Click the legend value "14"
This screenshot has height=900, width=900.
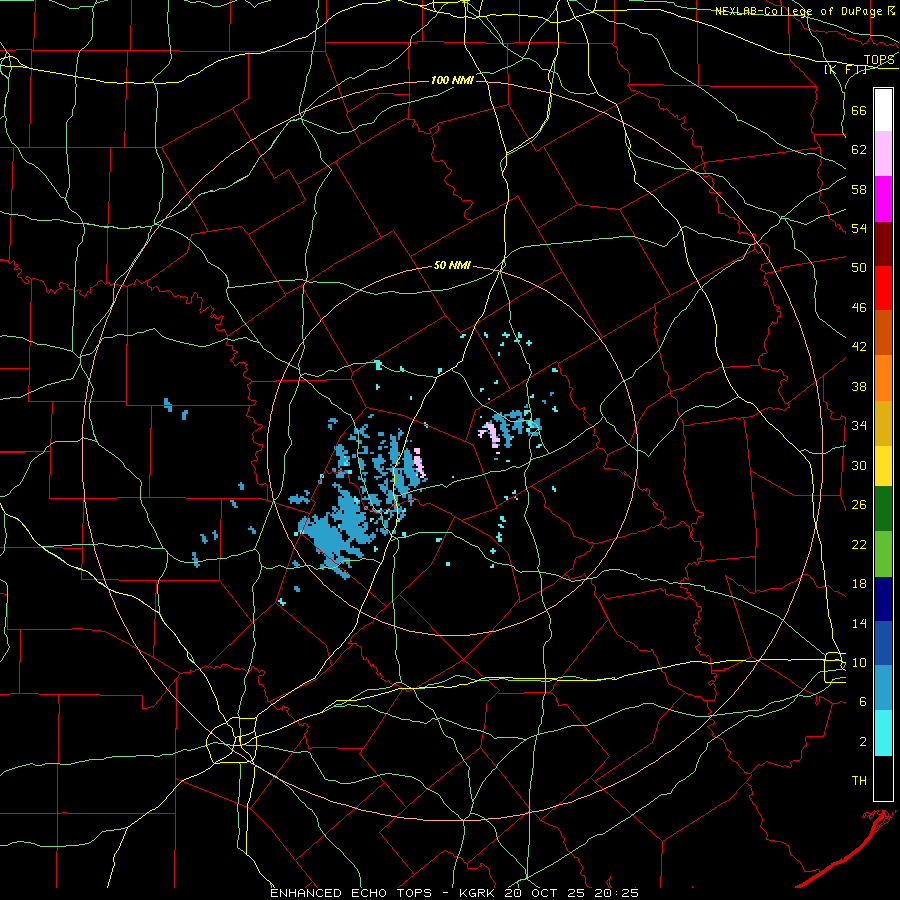(x=859, y=623)
